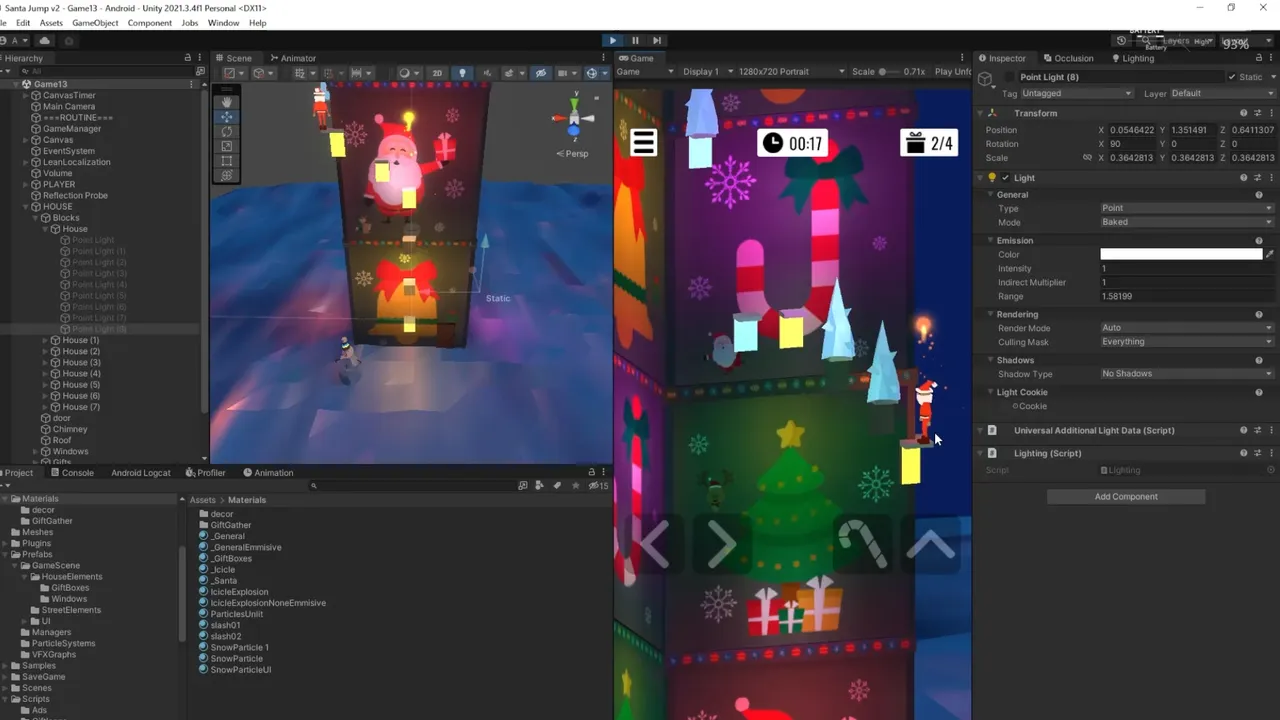Click the Pause button in Unity toolbar
The width and height of the screenshot is (1280, 720).
[635, 40]
